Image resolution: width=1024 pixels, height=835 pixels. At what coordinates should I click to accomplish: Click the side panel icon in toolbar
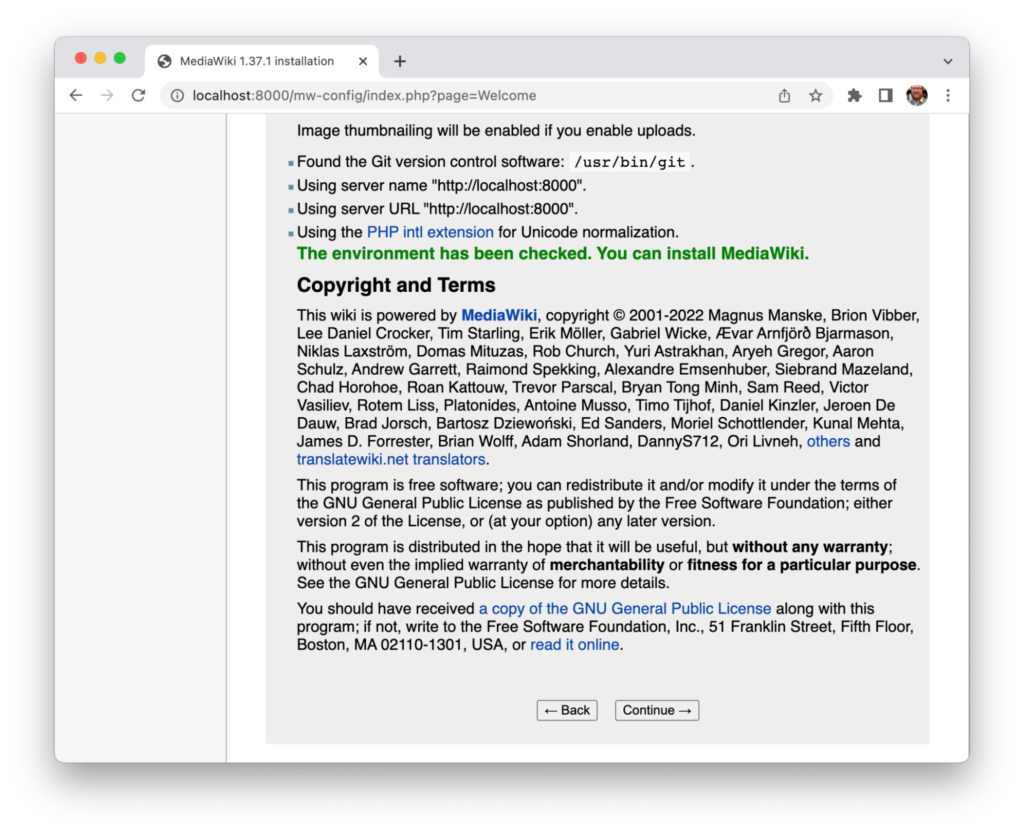[x=884, y=94]
